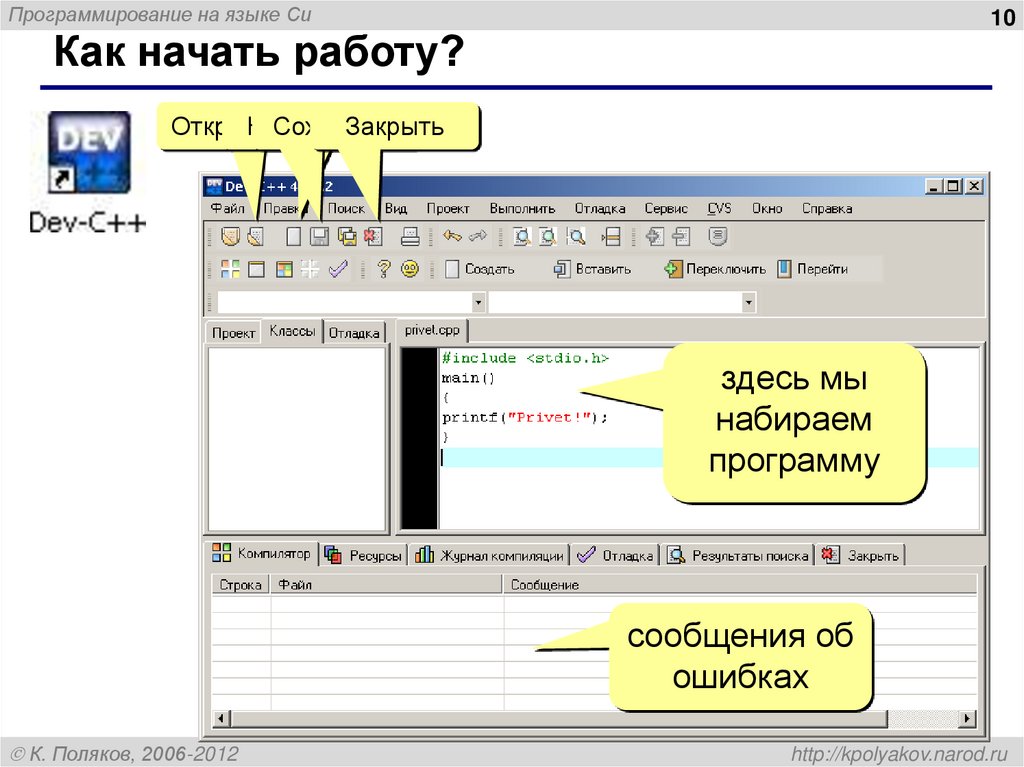Click the window-shaped Run icon
The width and height of the screenshot is (1024, 767).
pos(257,269)
